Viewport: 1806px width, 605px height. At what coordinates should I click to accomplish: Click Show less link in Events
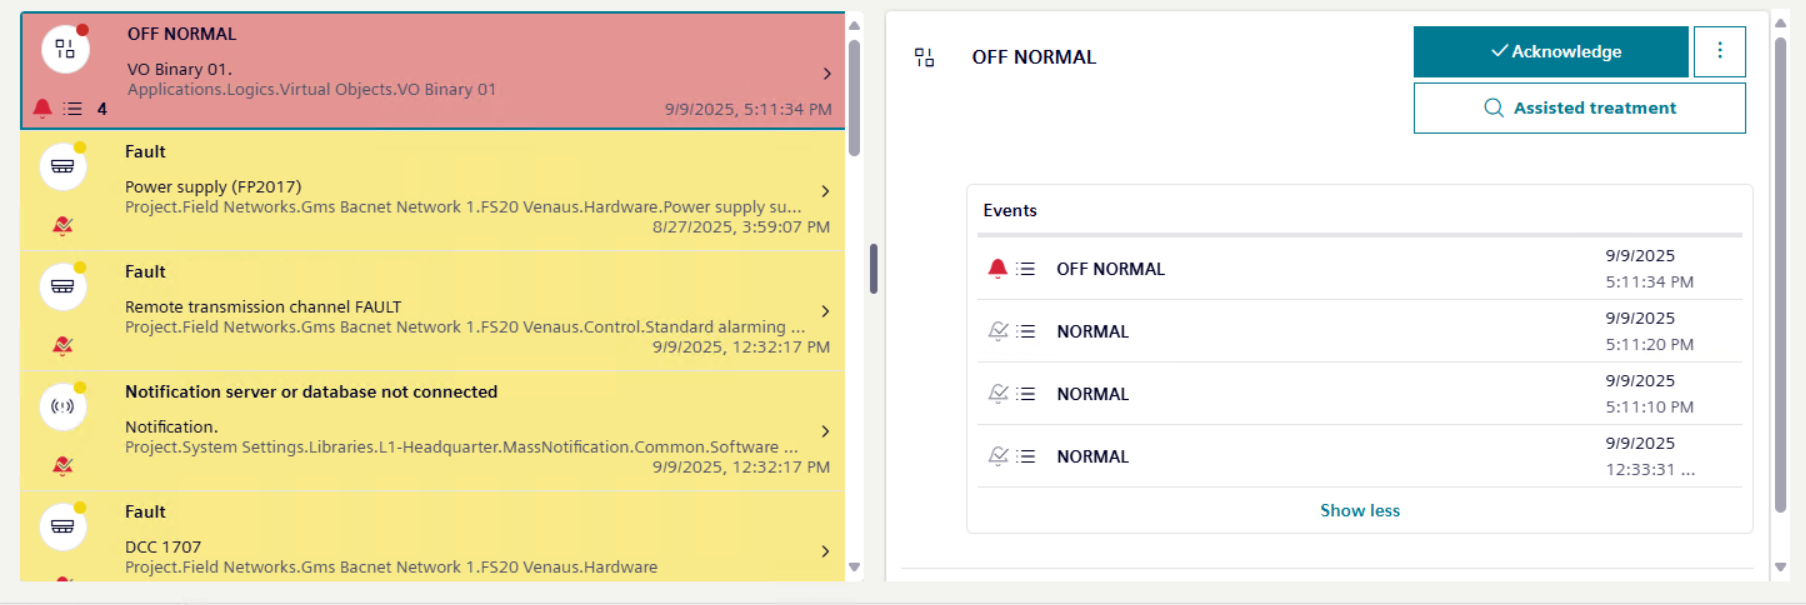pos(1359,510)
